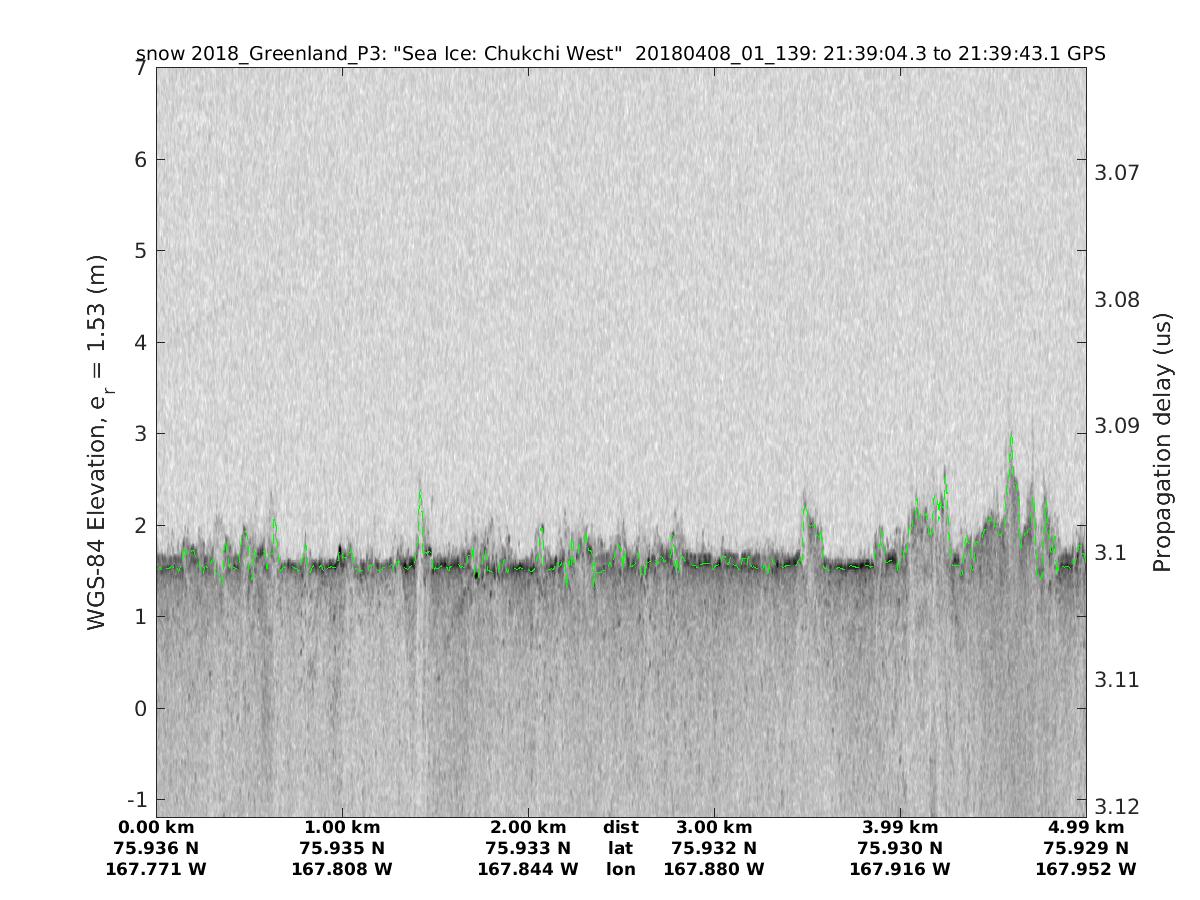Select the 3.99 km distance tick label
This screenshot has height=900, width=1200.
tap(900, 828)
